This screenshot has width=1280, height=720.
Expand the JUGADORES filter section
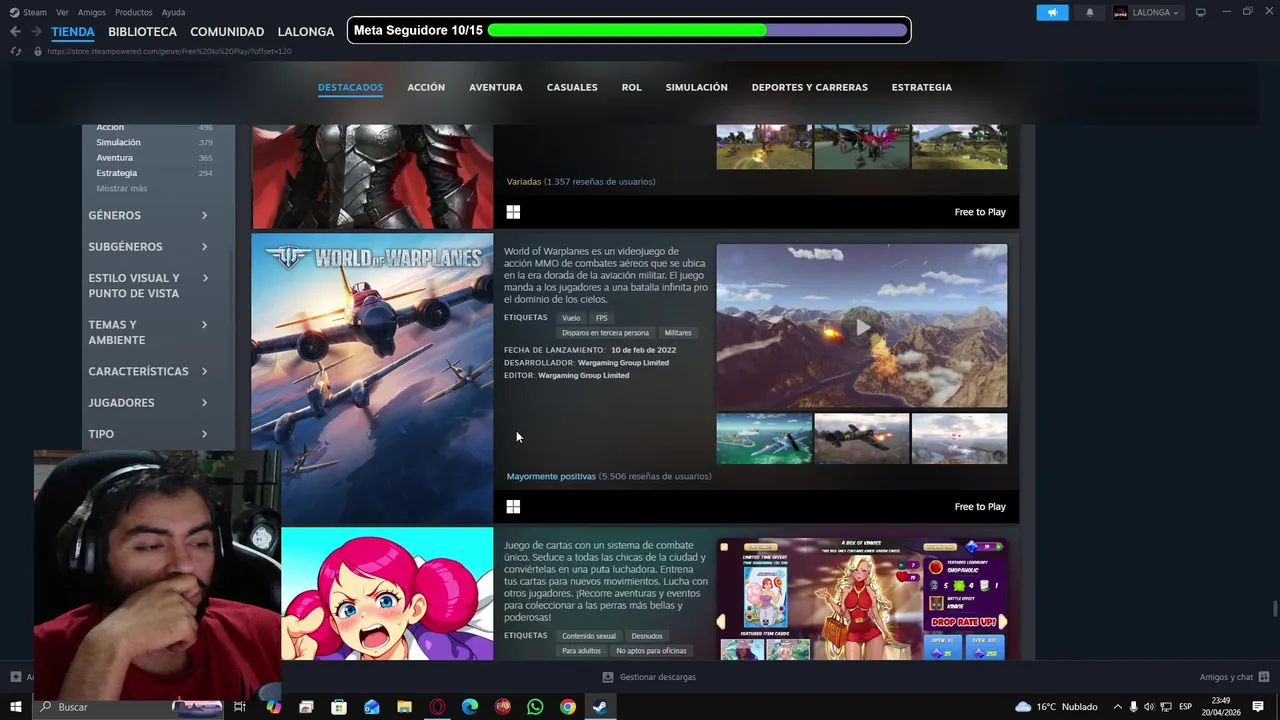point(148,403)
